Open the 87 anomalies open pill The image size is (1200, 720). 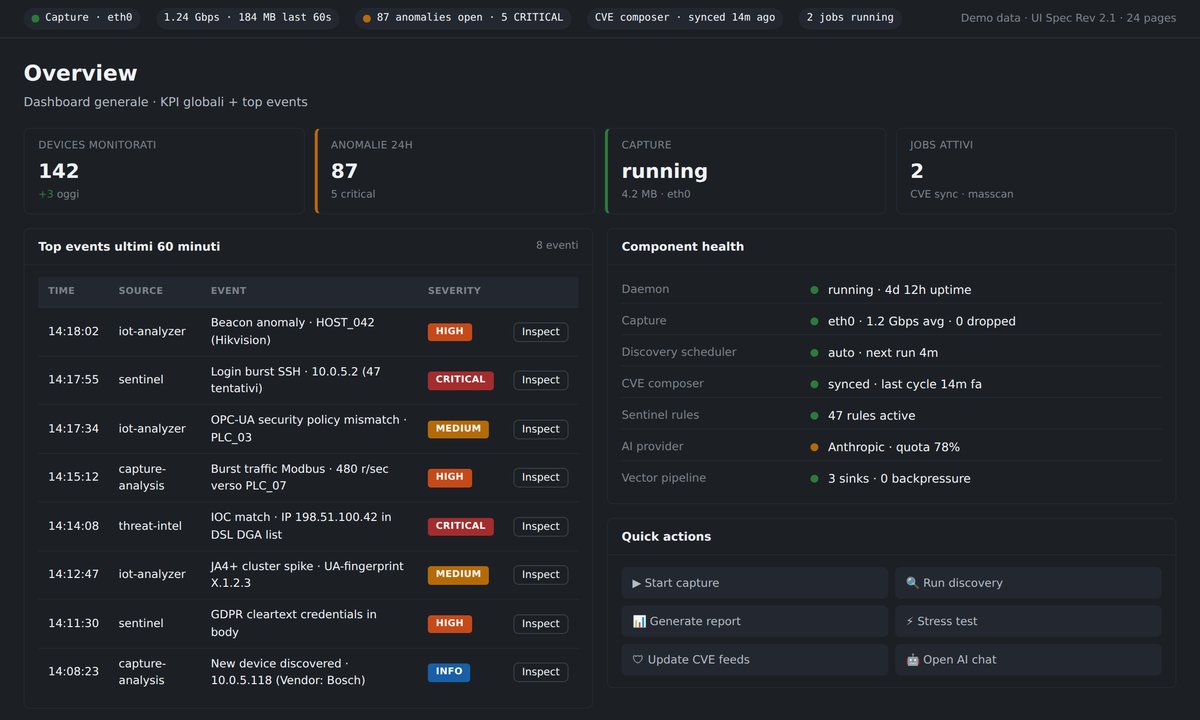point(464,18)
